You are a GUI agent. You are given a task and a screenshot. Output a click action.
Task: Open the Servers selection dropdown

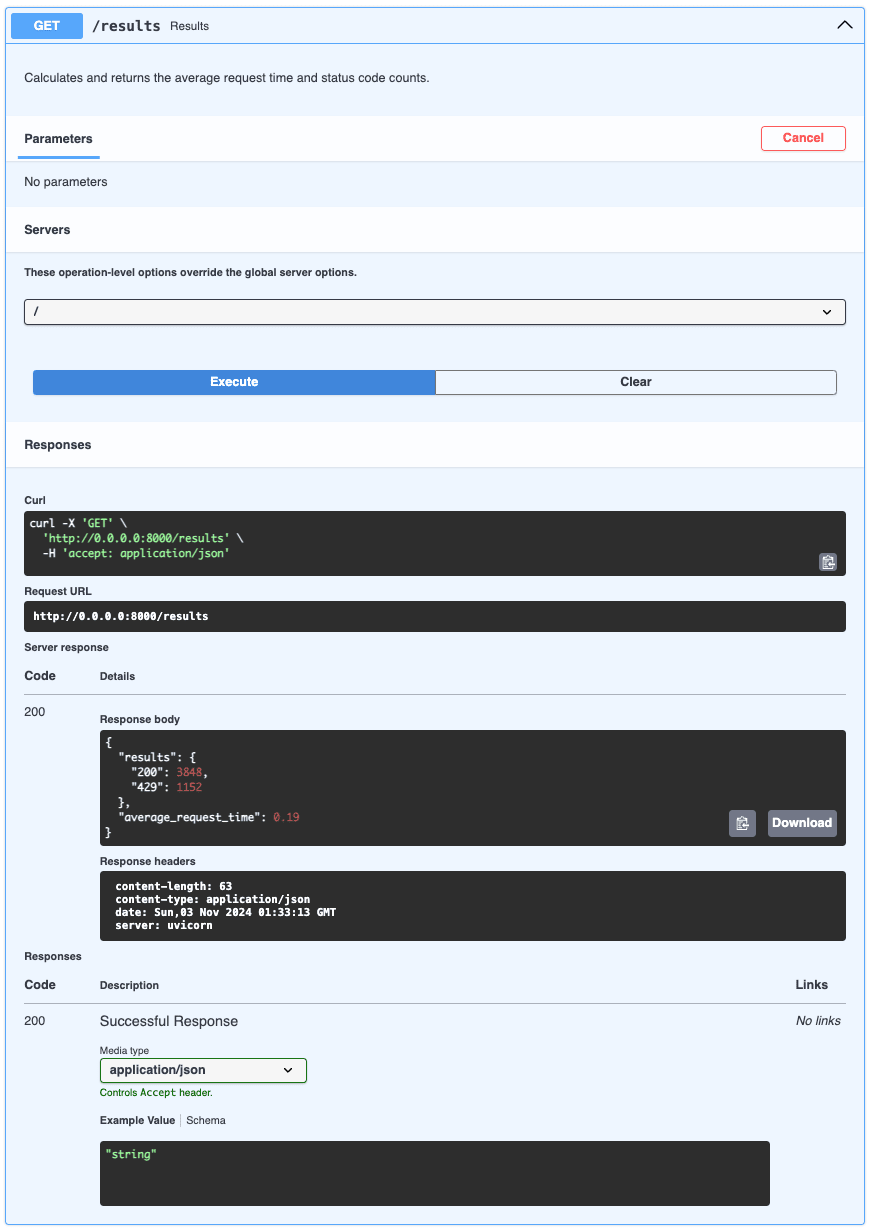tap(436, 311)
